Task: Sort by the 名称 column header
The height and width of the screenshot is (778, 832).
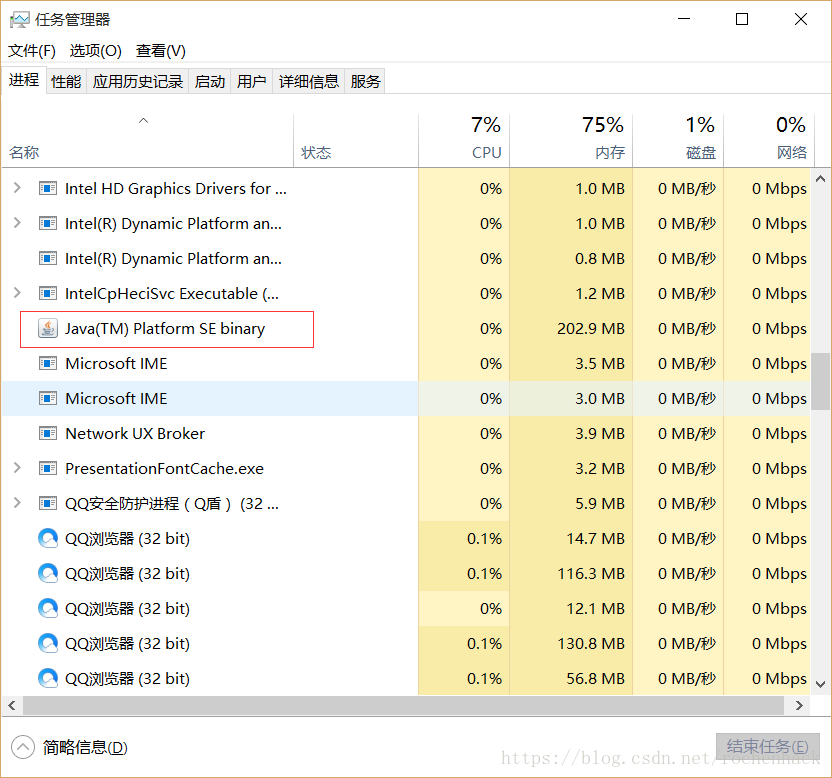Action: (x=148, y=141)
